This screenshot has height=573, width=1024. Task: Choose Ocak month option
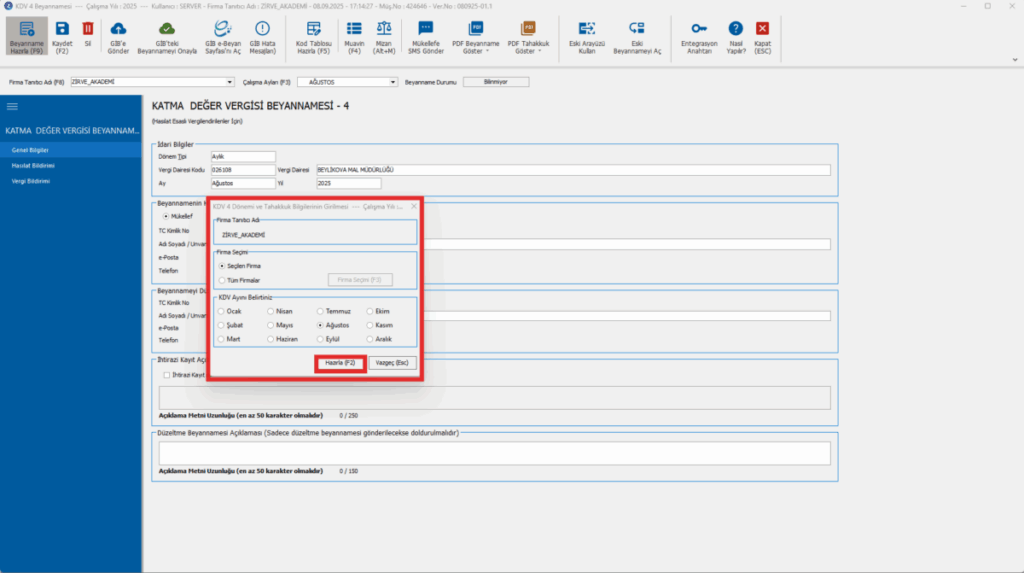221,312
